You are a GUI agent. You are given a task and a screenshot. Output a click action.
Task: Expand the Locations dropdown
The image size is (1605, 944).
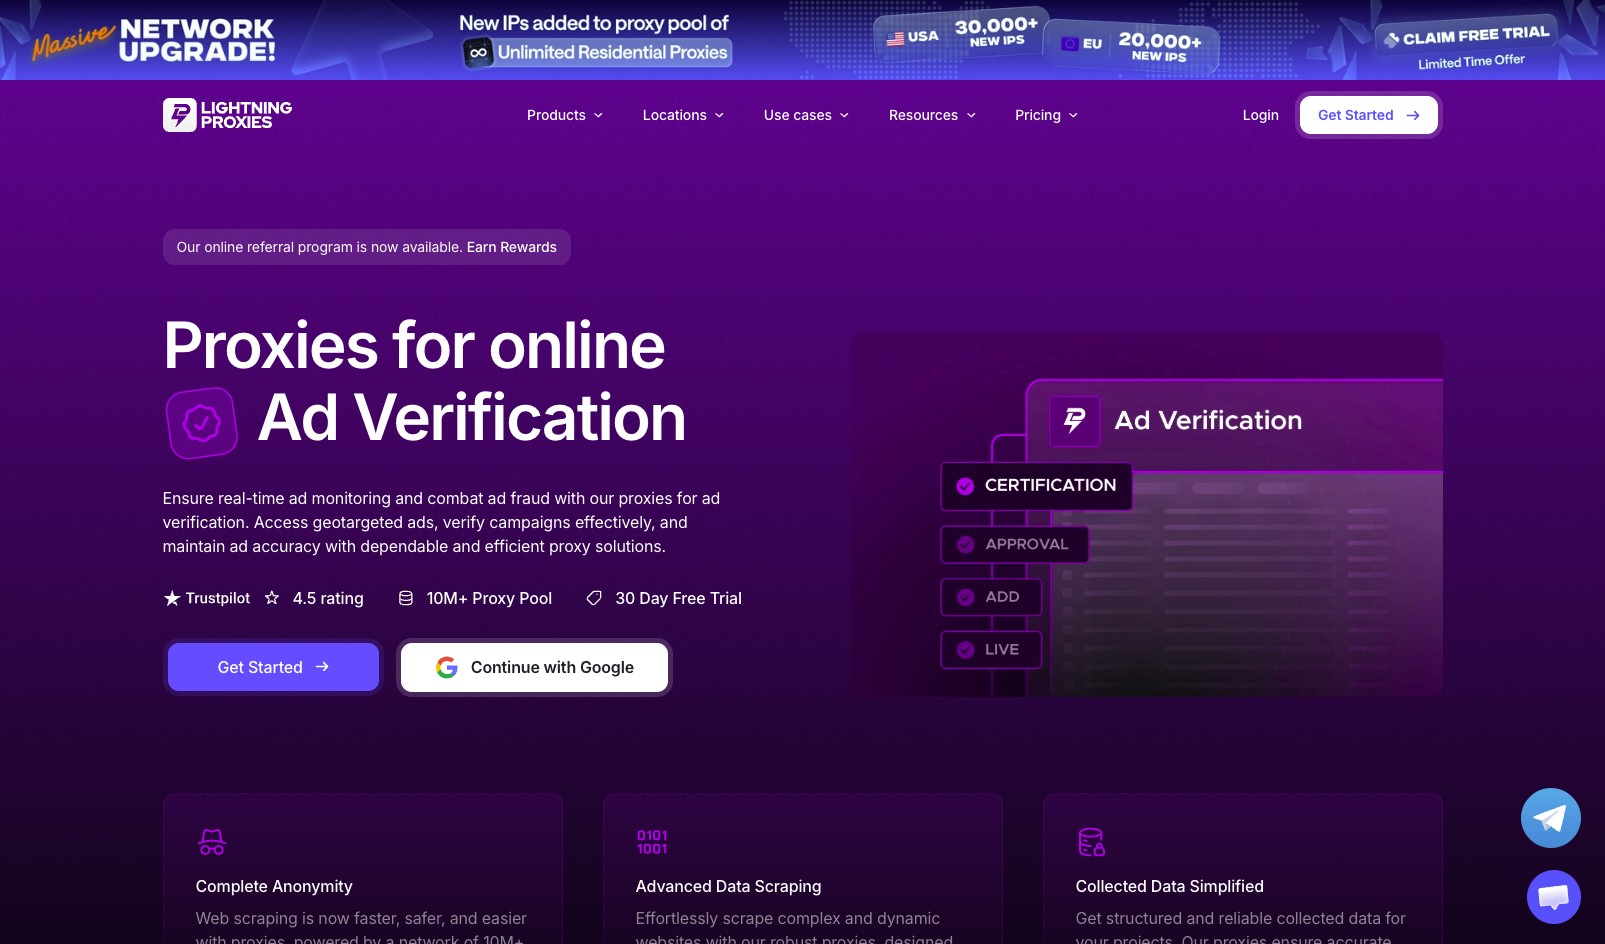tap(683, 115)
